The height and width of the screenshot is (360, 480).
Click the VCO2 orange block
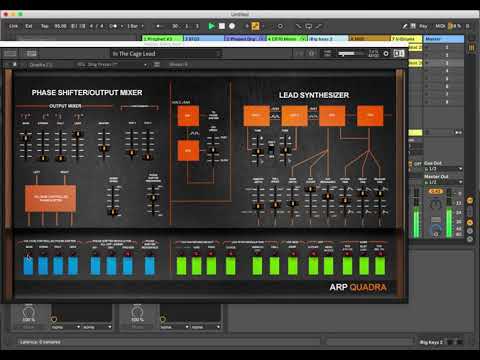tap(295, 116)
